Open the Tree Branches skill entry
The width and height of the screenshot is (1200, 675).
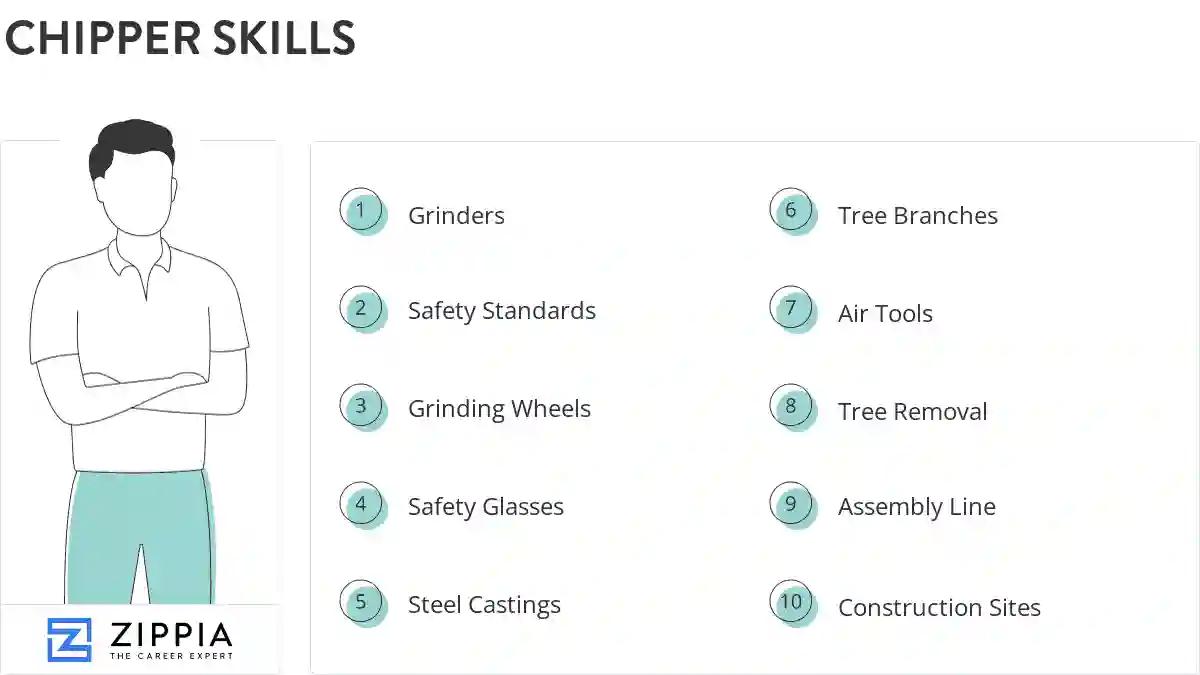pyautogui.click(x=917, y=216)
